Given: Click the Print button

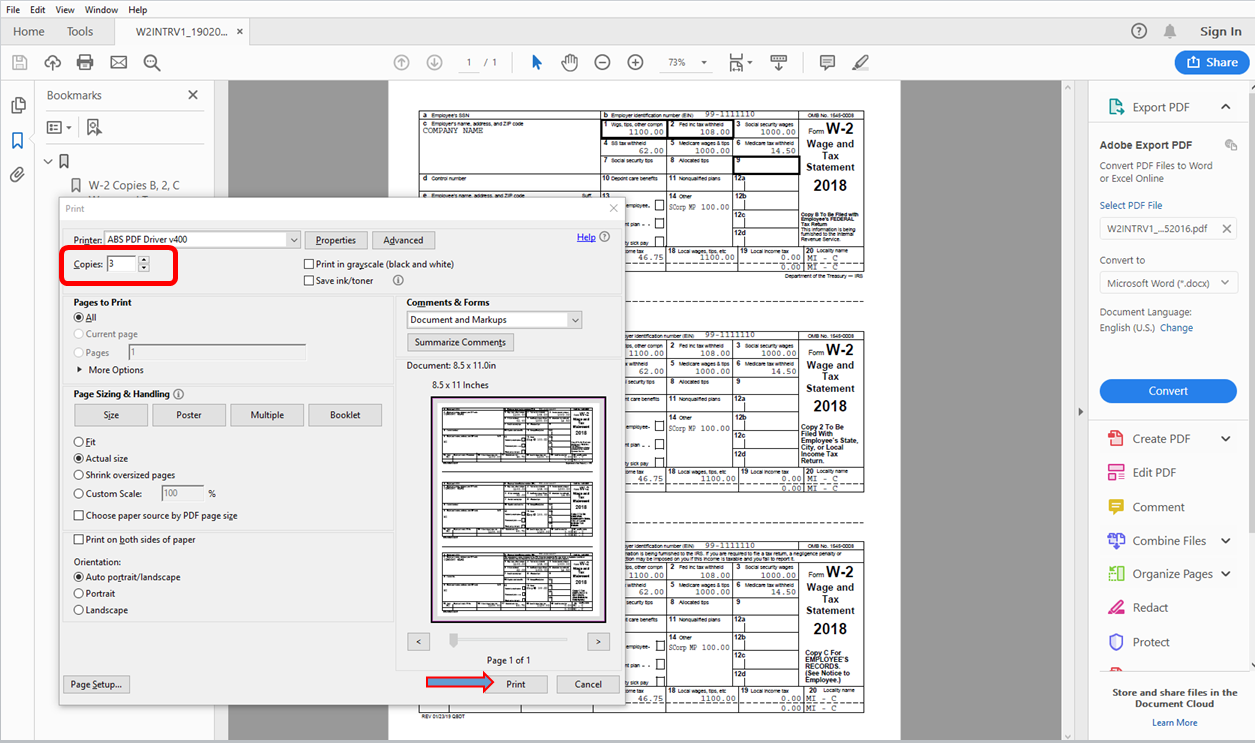Looking at the screenshot, I should tap(516, 684).
